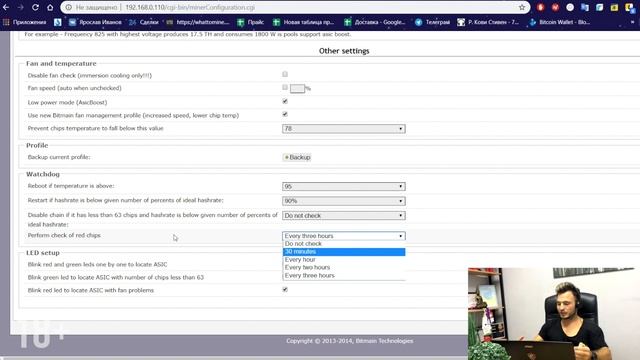
Task: Toggle new Bitmain fan management profile
Action: point(285,114)
